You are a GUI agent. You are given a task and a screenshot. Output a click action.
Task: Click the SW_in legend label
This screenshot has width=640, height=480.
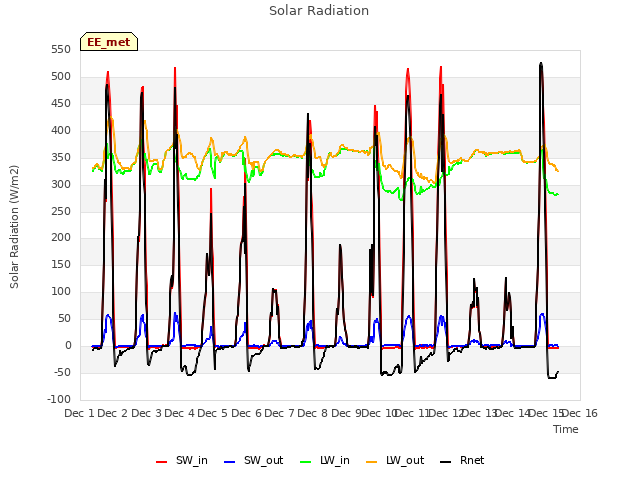191,460
